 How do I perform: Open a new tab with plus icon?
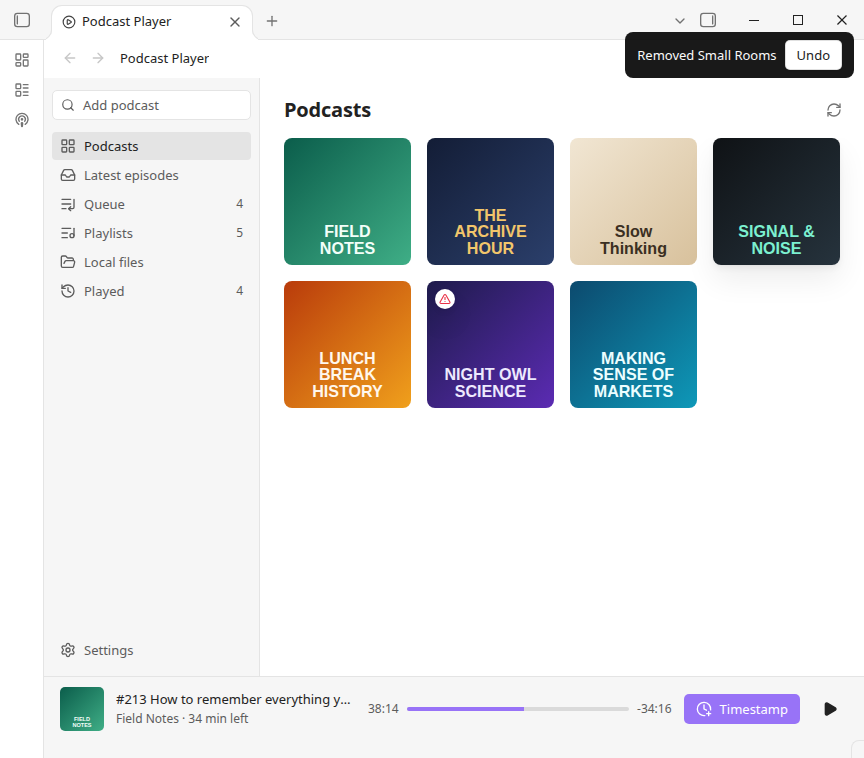[272, 21]
